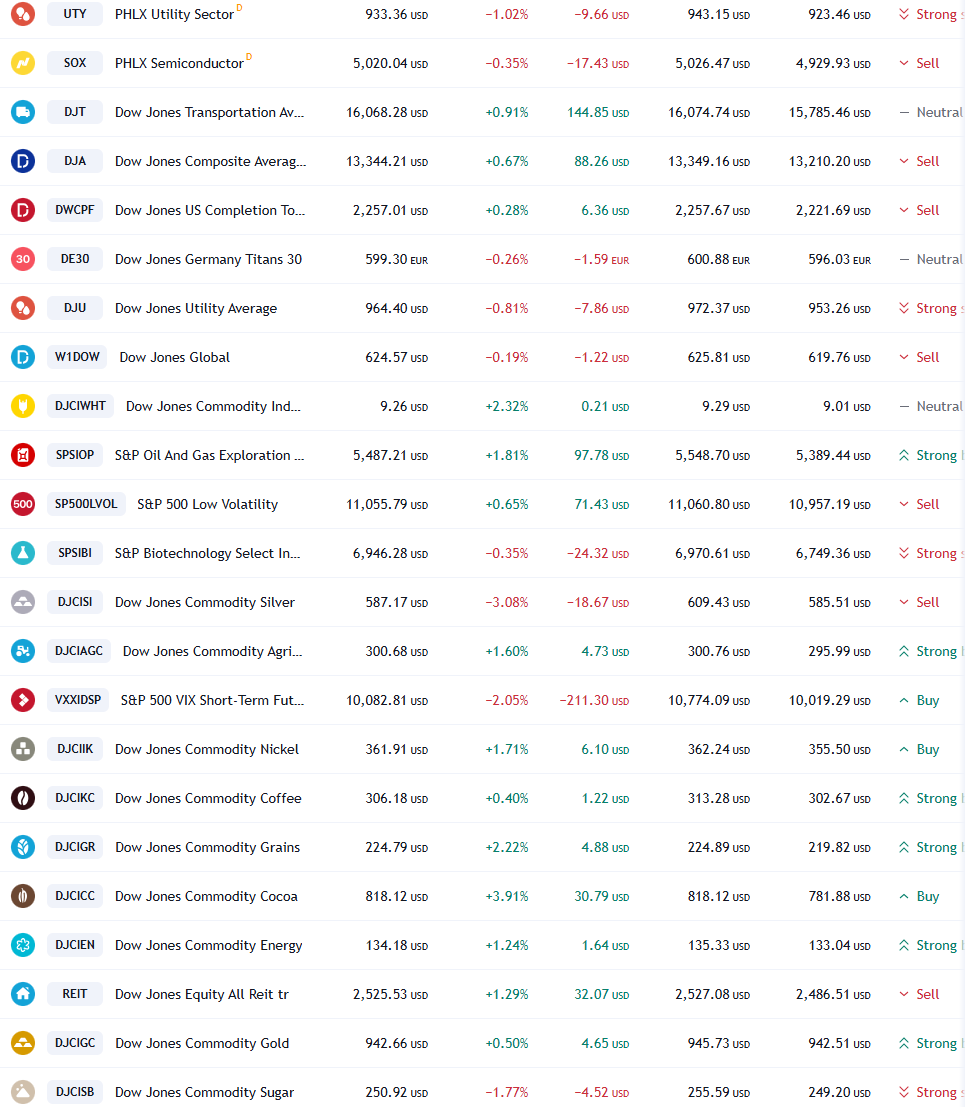Click the W1DOW global logo icon
This screenshot has width=965, height=1107.
(23, 357)
